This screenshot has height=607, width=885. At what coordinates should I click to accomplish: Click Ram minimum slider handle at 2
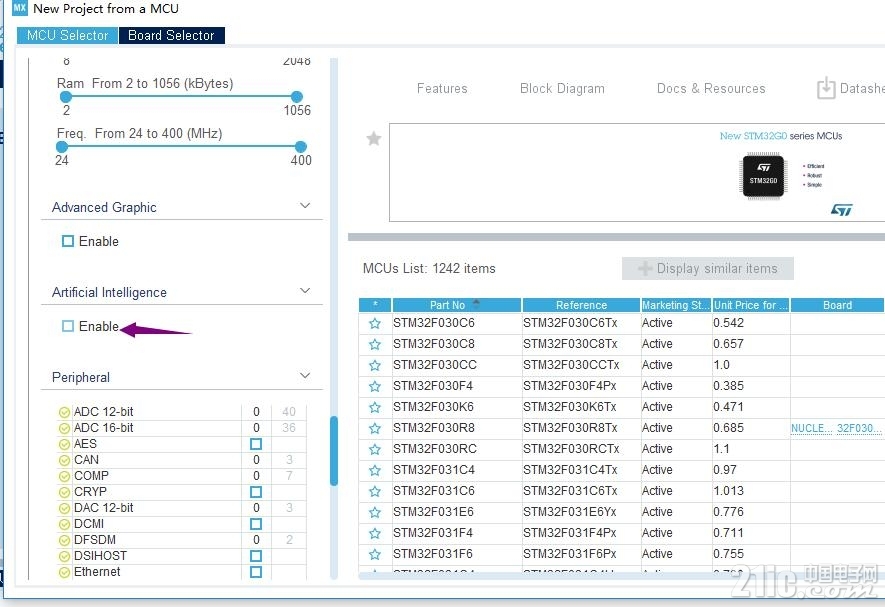point(66,97)
